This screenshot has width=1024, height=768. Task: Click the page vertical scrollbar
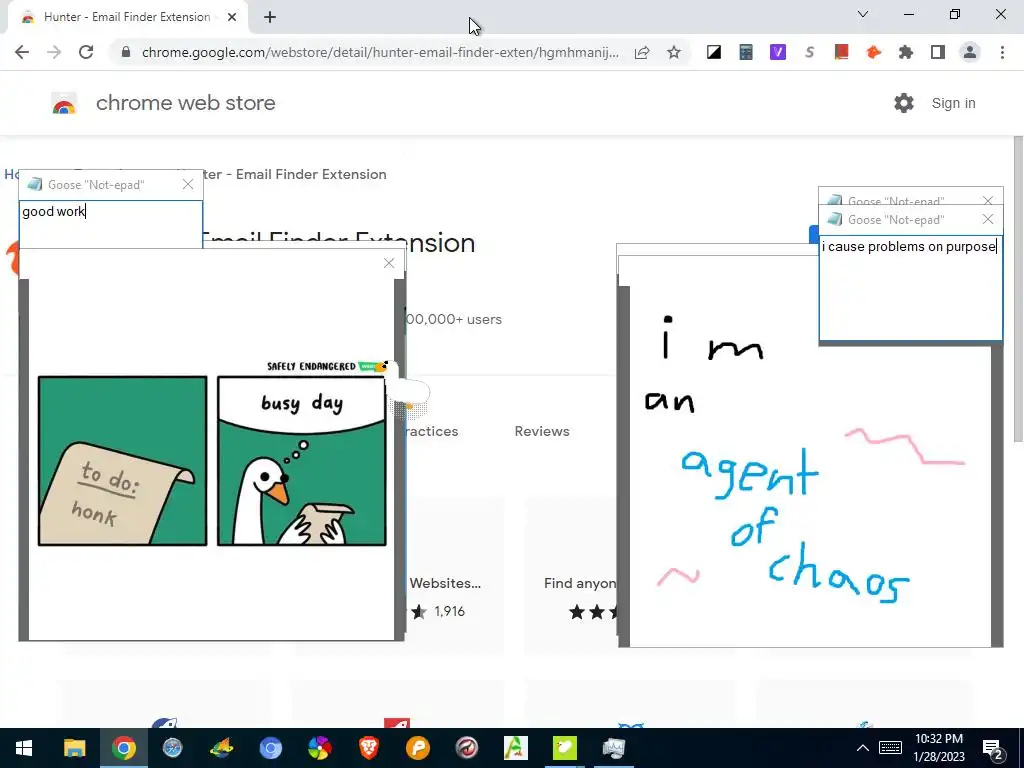[1017, 289]
